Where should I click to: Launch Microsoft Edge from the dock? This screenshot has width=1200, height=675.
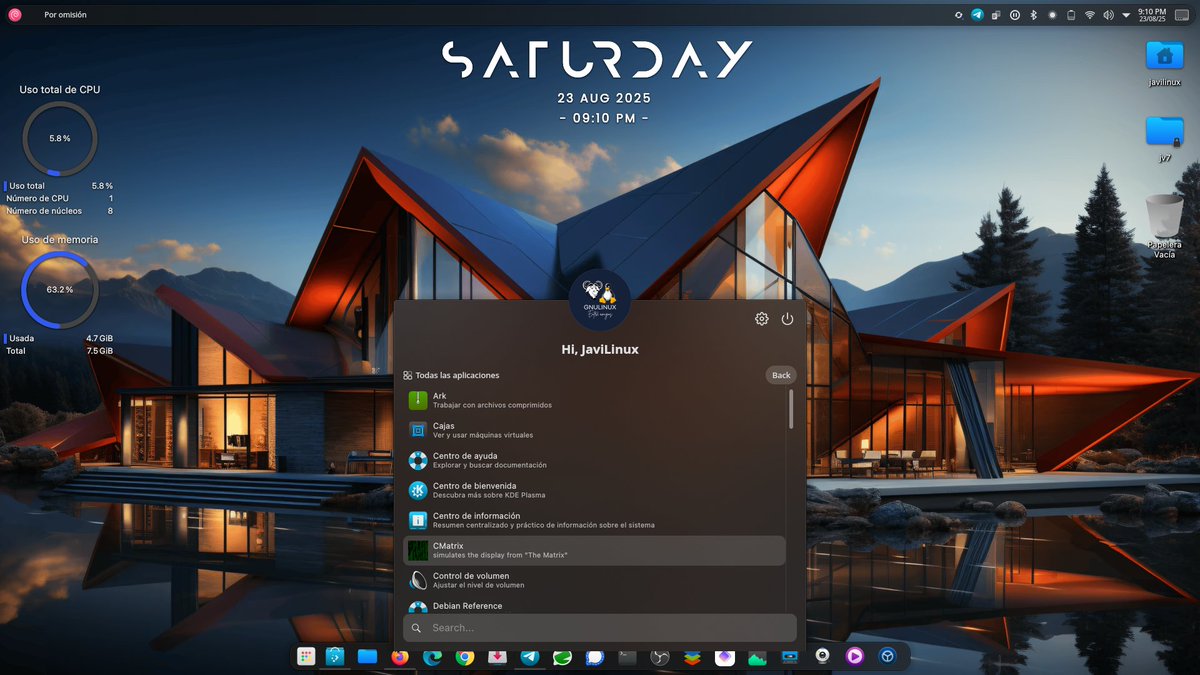click(432, 657)
